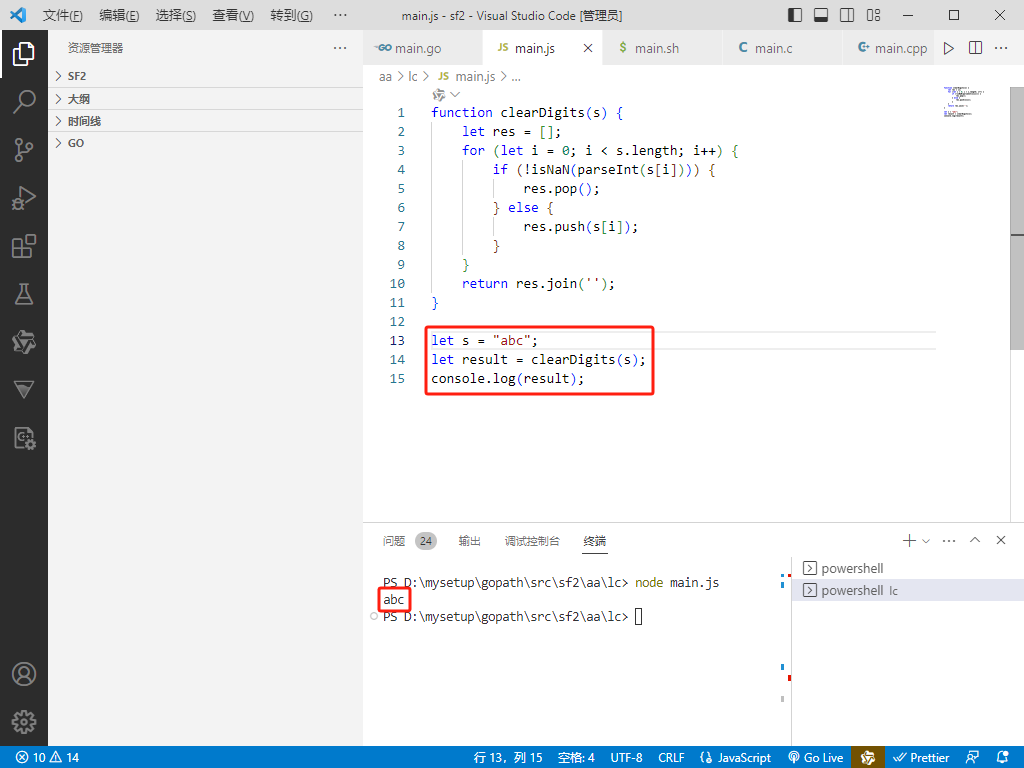
Task: Click 行 13, 列 15 cursor position
Action: [507, 758]
